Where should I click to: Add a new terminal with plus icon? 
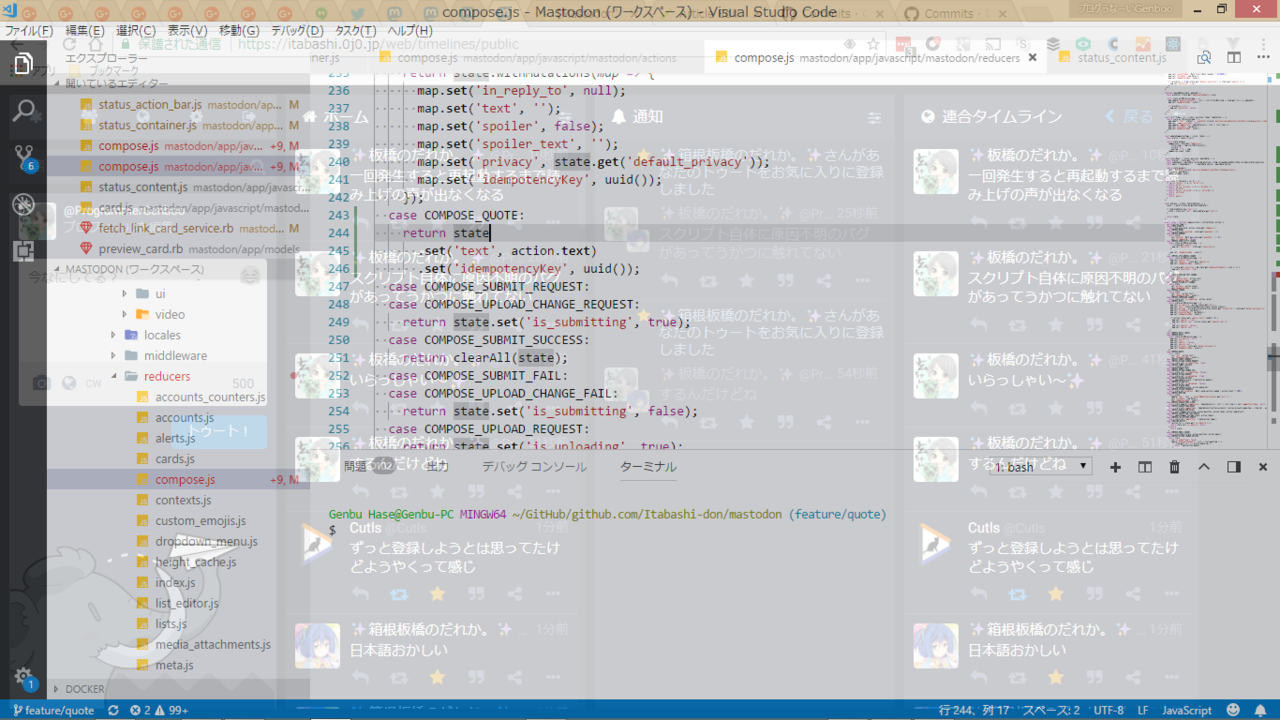tap(1115, 467)
